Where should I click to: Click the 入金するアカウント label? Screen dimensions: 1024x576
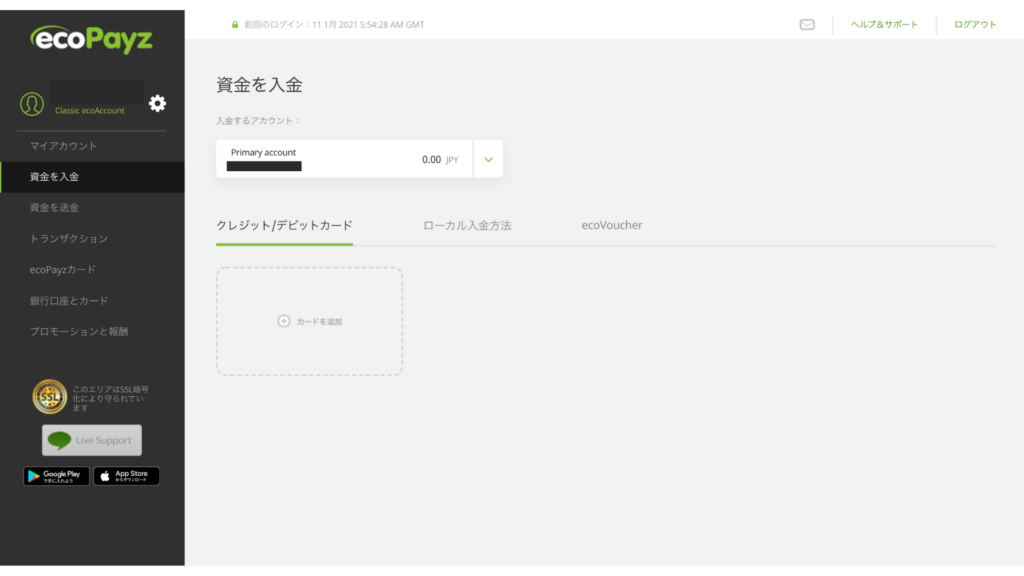pos(259,121)
